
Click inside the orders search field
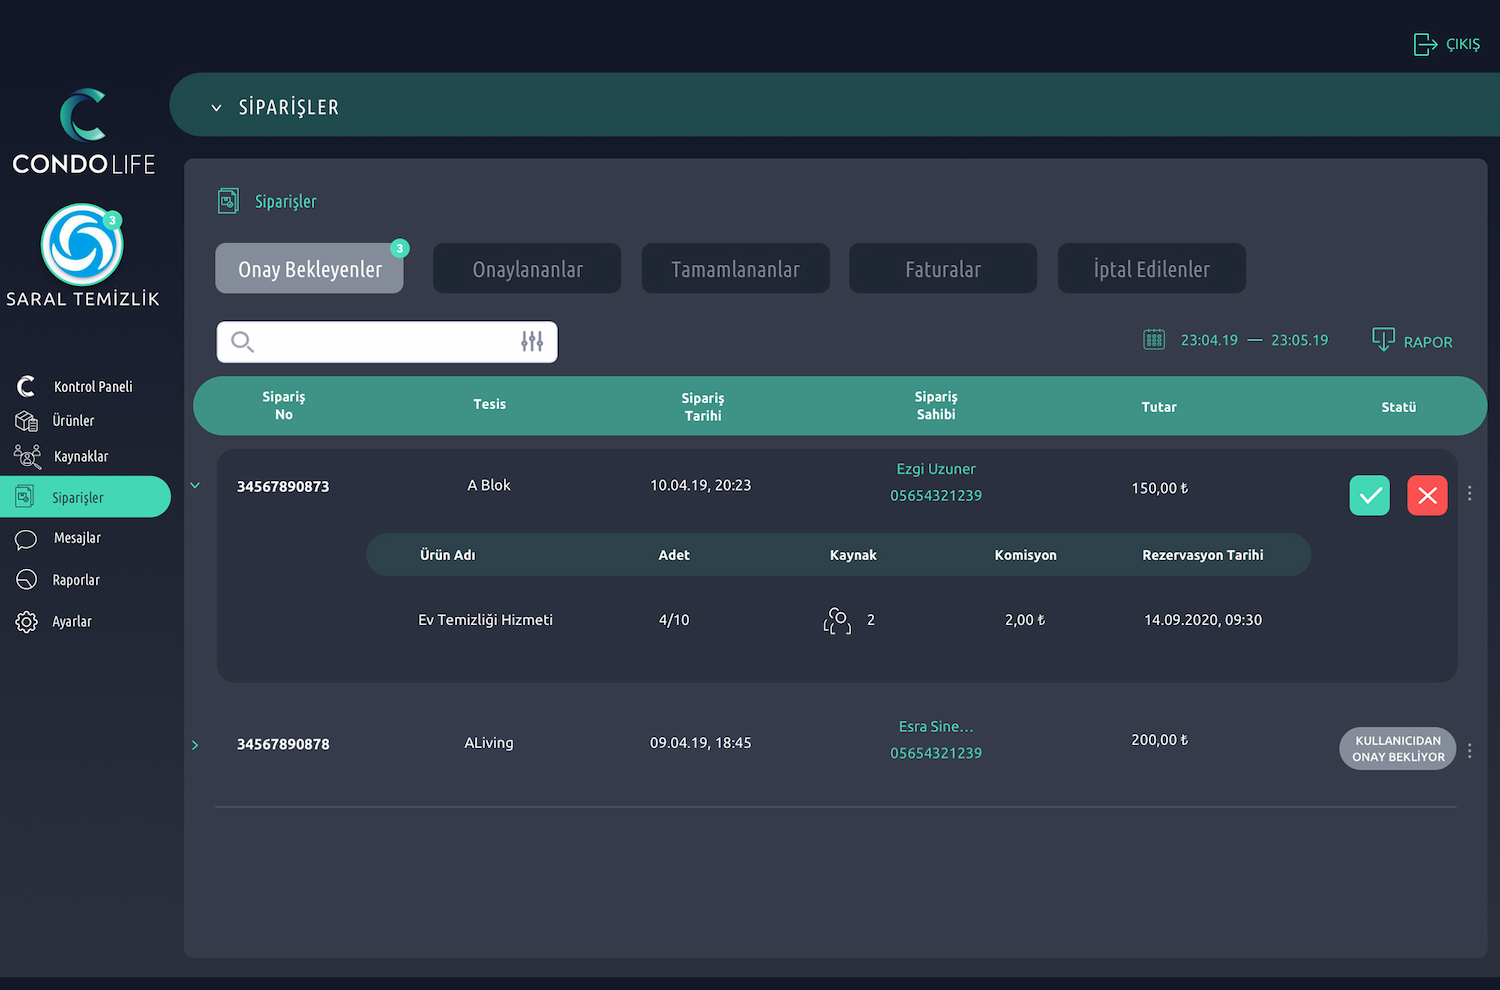380,342
